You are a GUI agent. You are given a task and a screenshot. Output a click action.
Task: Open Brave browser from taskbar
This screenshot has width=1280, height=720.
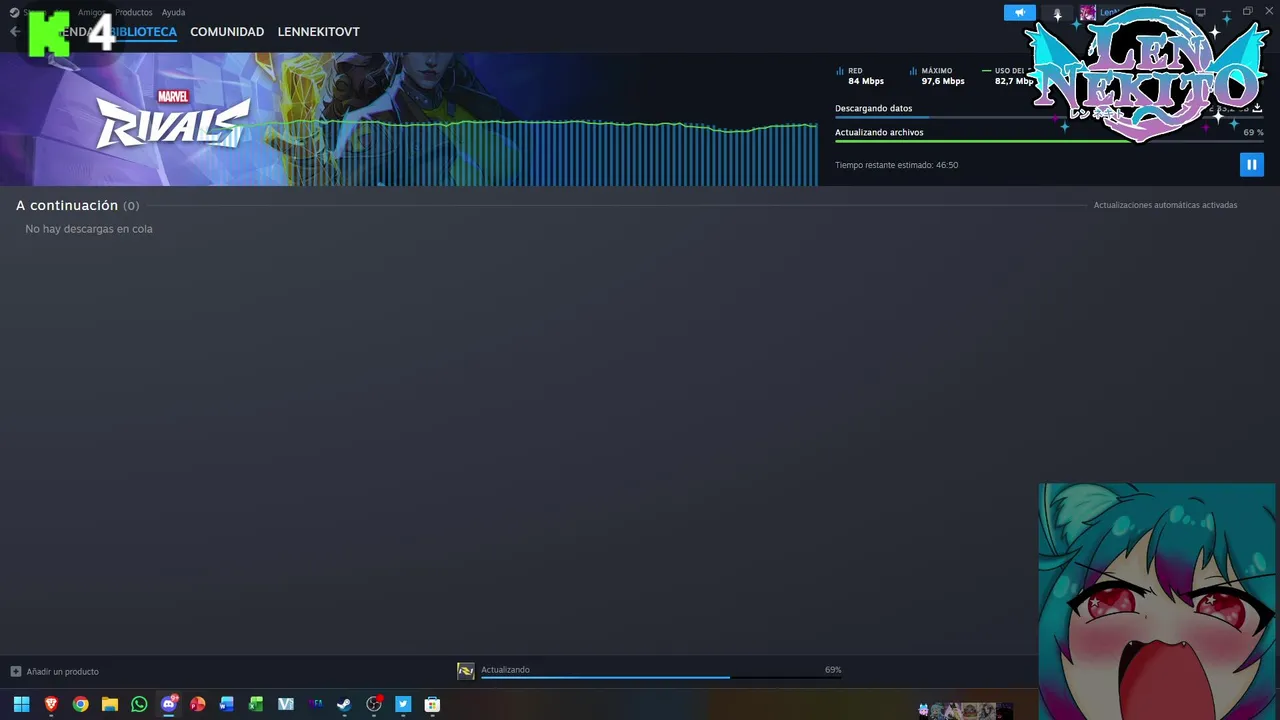pyautogui.click(x=51, y=704)
